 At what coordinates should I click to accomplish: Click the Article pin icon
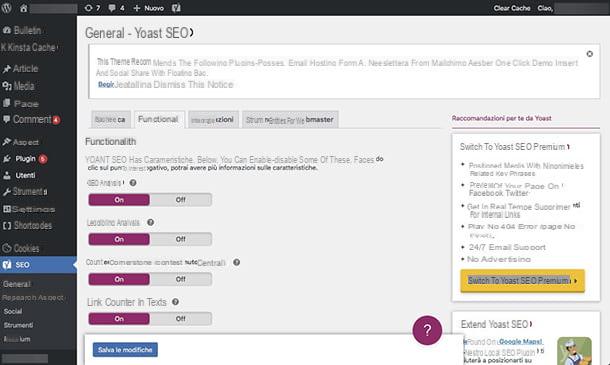pyautogui.click(x=7, y=69)
